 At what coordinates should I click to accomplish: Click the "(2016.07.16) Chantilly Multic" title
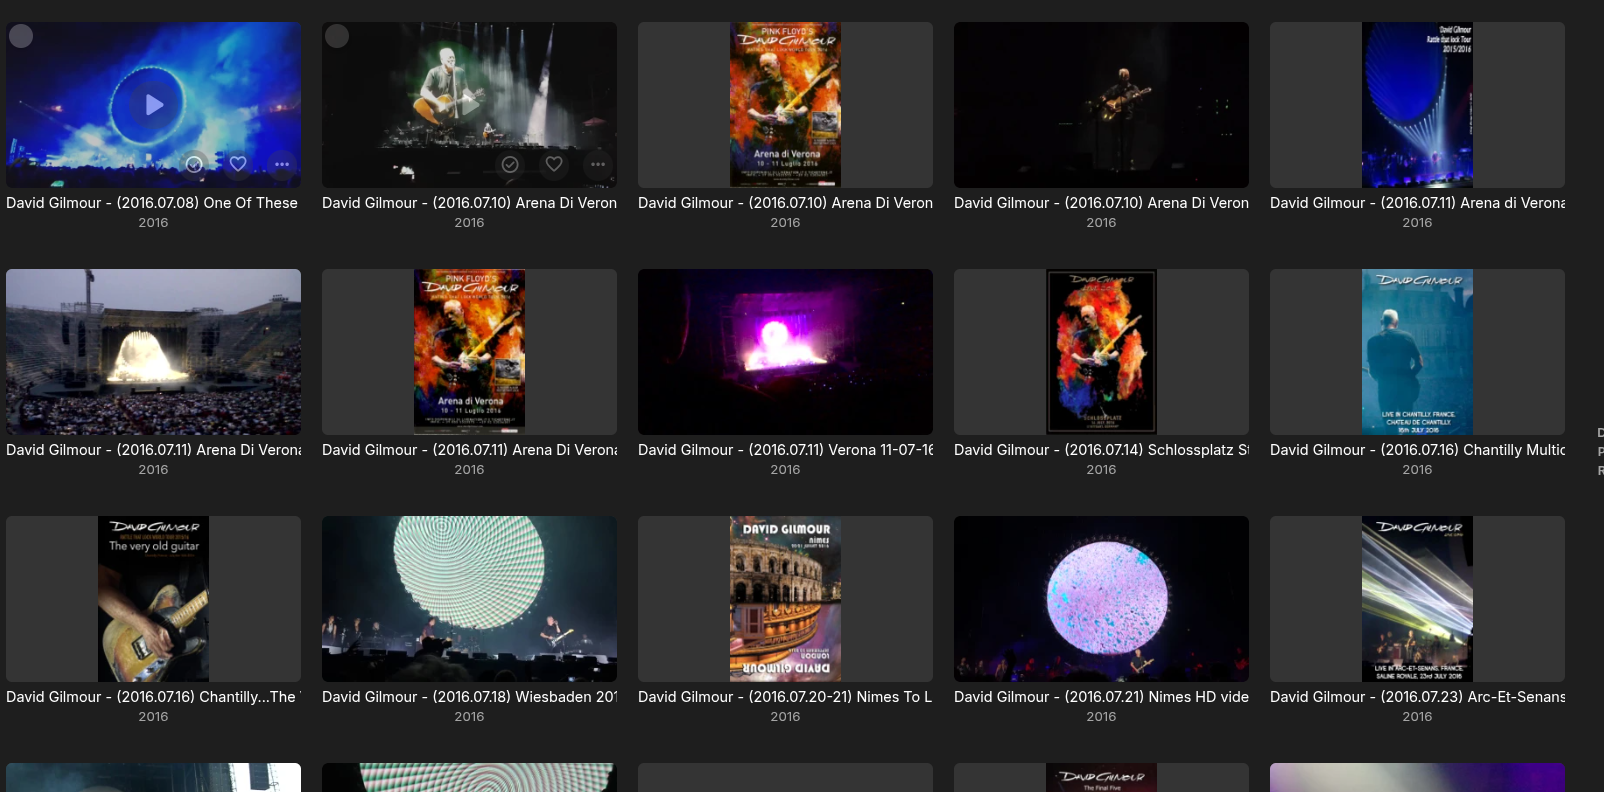tap(1417, 450)
